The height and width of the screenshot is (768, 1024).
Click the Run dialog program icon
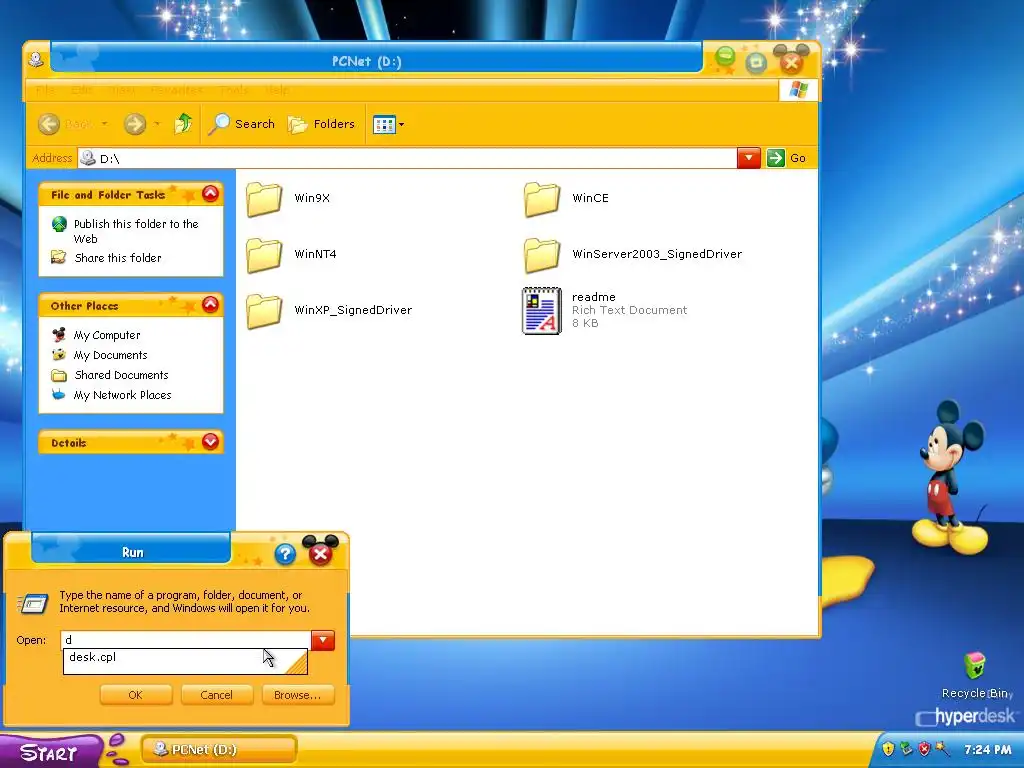(x=33, y=603)
